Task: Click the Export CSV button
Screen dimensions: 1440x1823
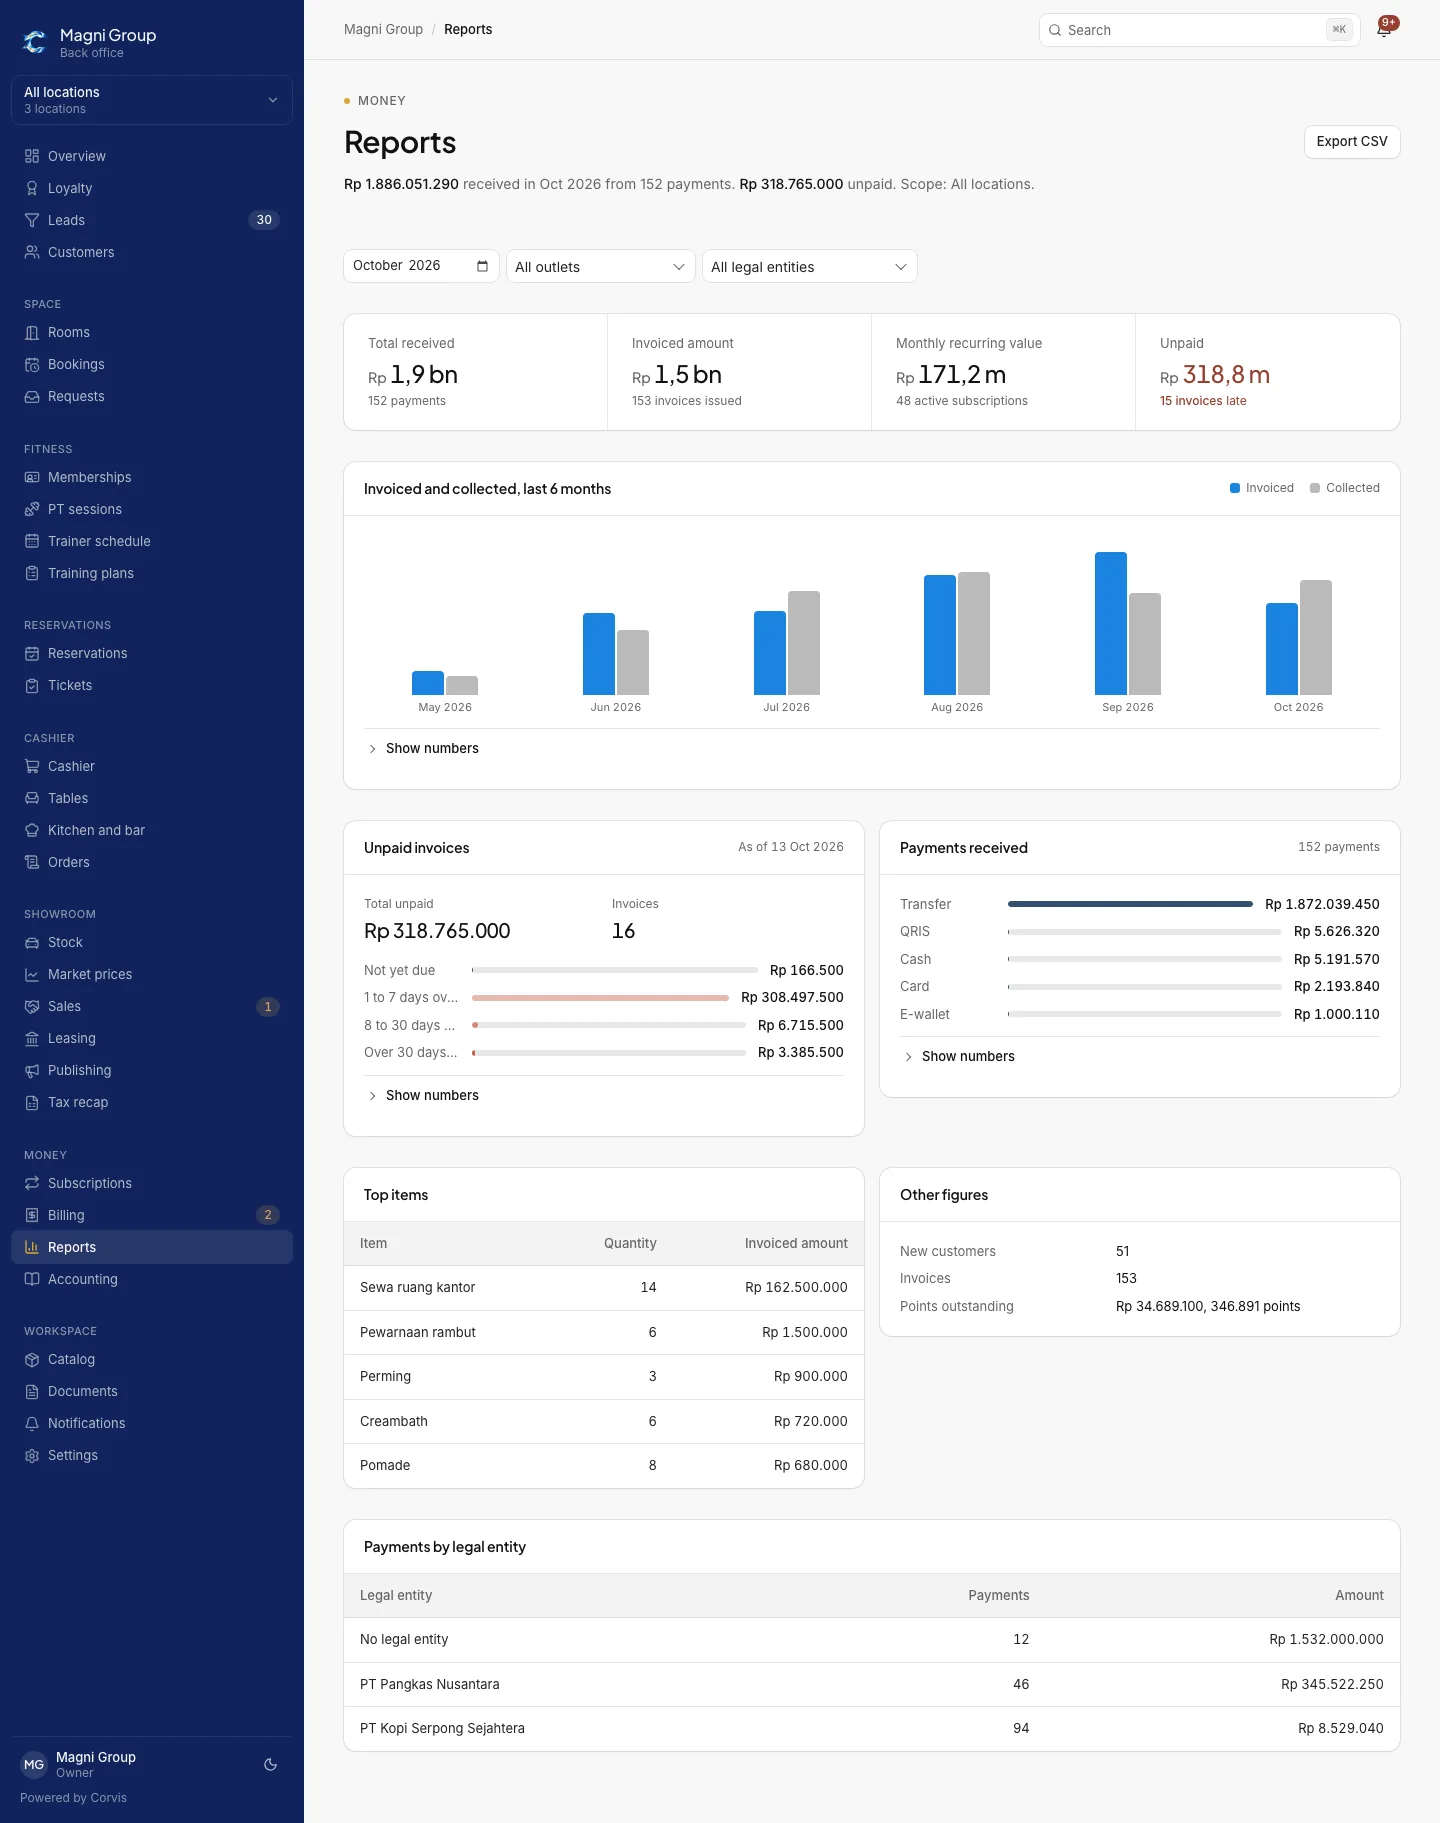Action: 1352,141
